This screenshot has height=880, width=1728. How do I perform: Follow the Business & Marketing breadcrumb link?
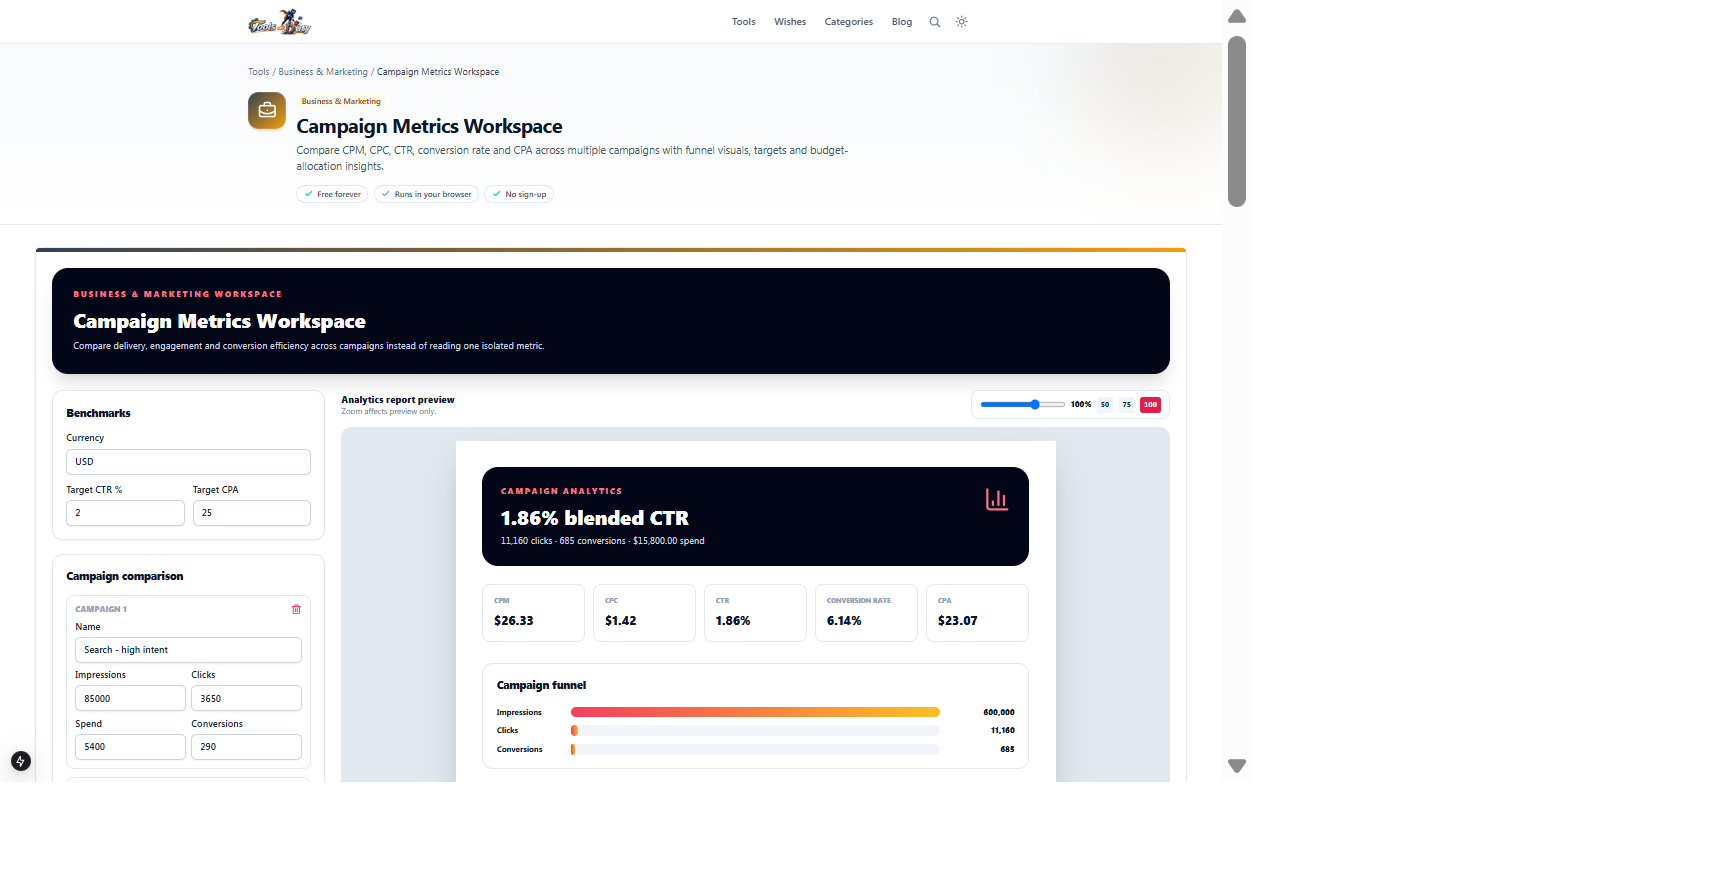[323, 72]
